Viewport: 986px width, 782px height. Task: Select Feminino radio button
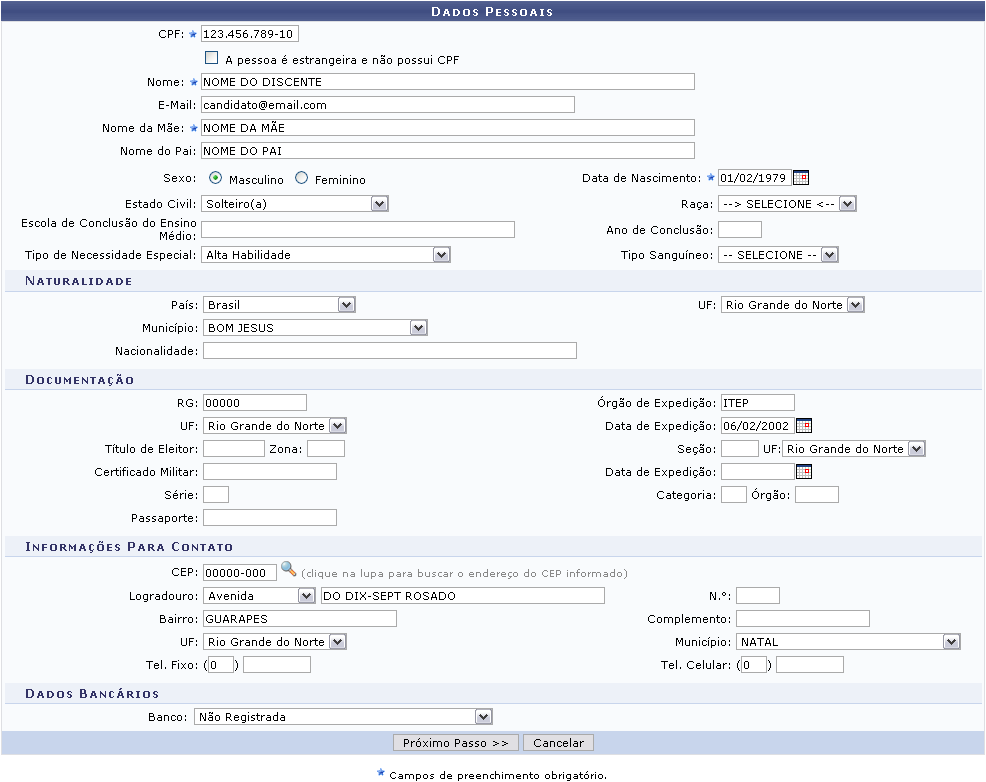301,178
